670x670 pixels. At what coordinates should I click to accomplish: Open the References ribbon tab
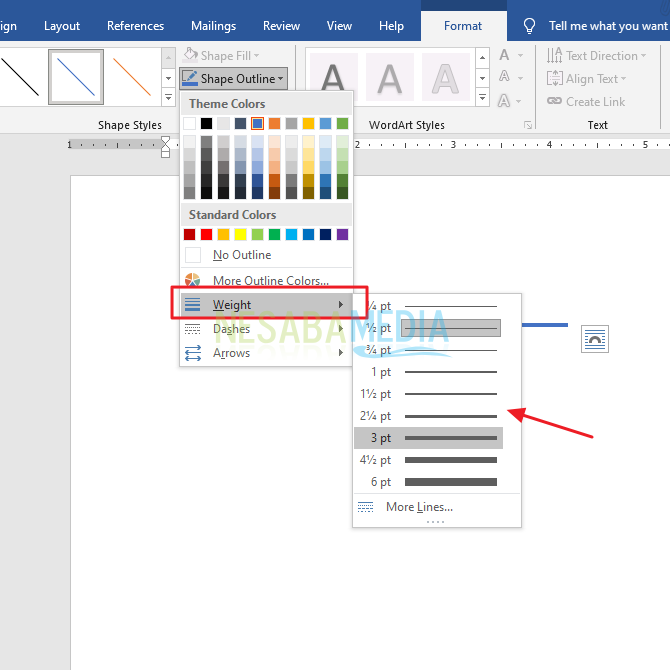coord(135,26)
